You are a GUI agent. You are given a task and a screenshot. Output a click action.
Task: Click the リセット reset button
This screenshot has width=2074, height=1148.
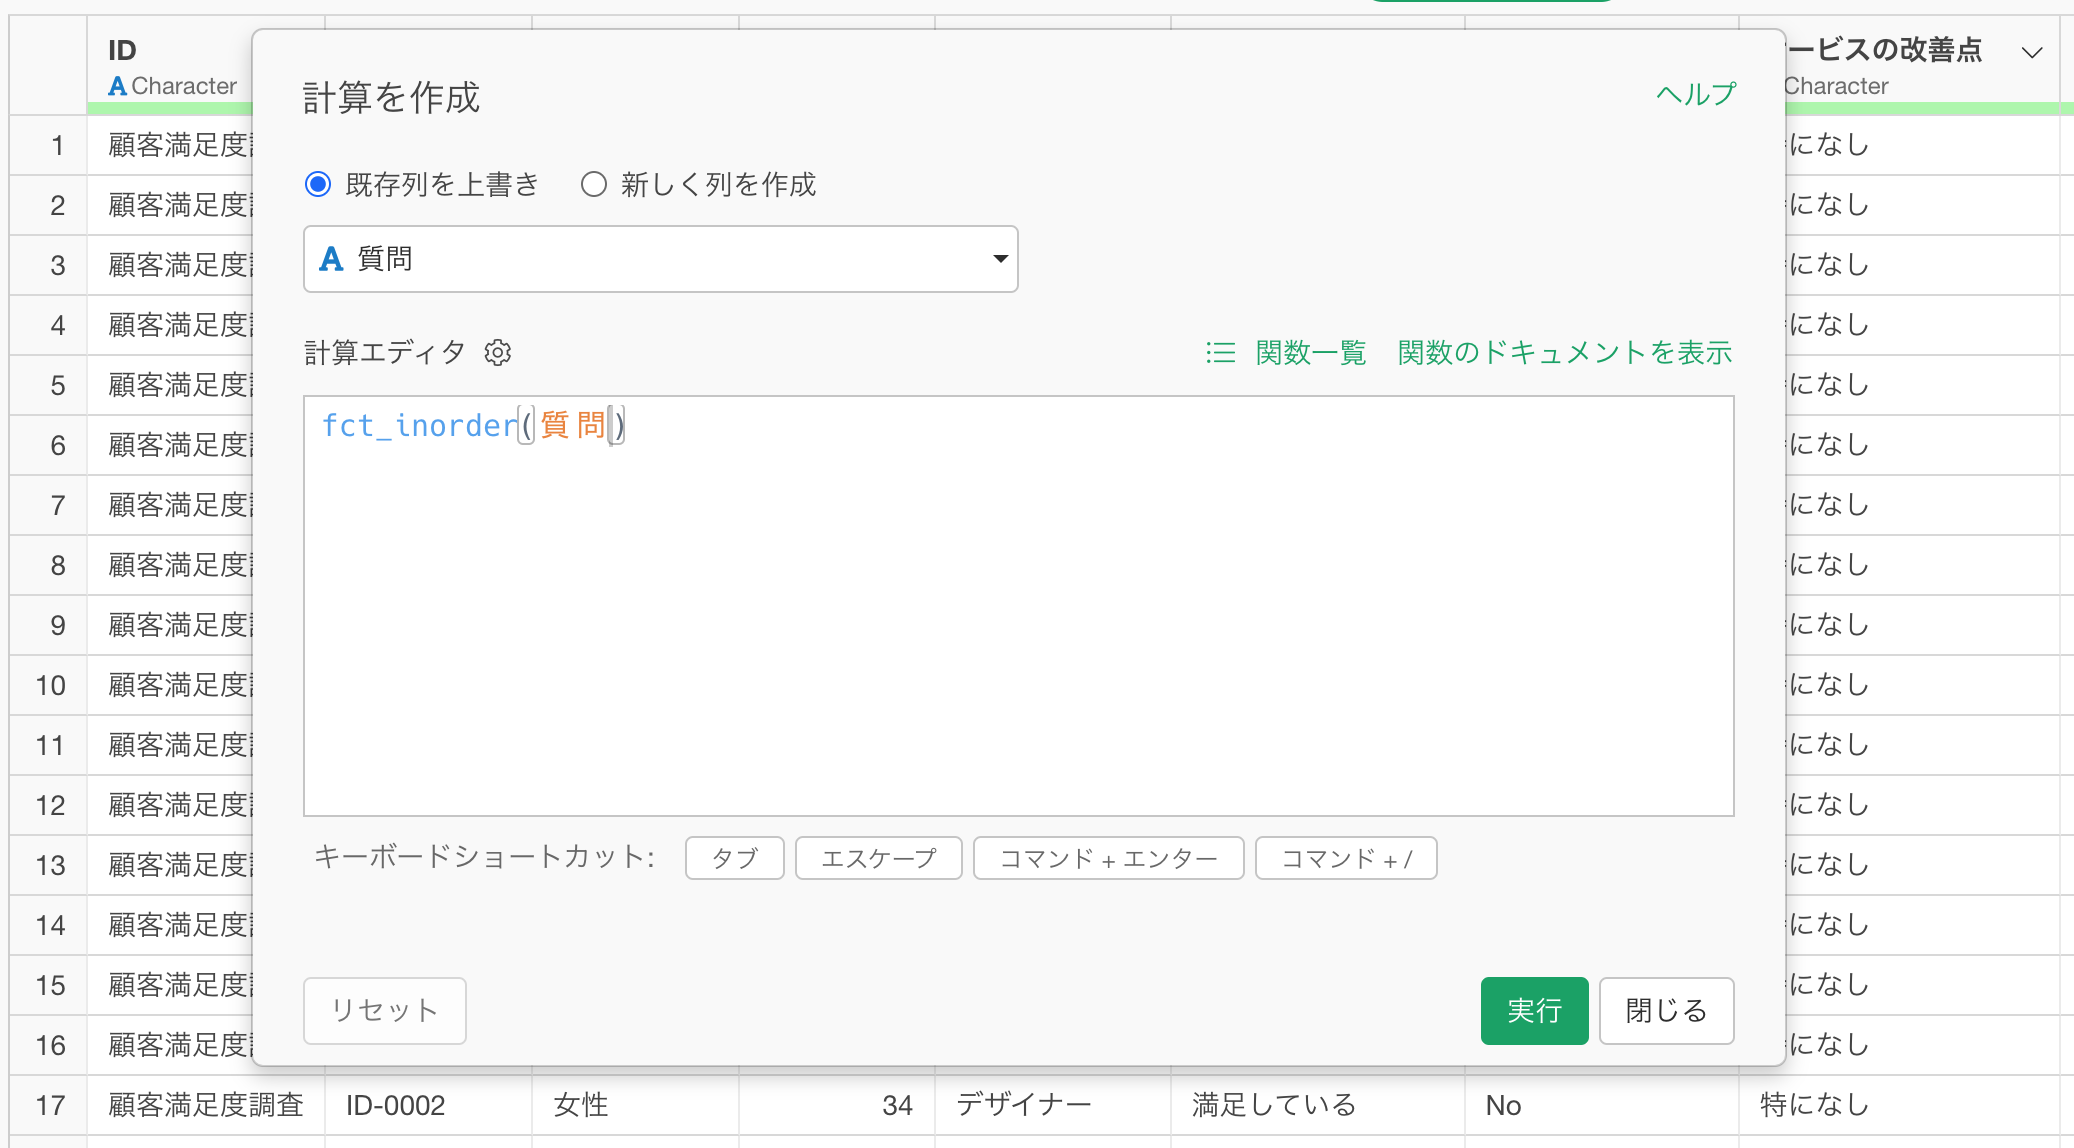coord(385,1011)
